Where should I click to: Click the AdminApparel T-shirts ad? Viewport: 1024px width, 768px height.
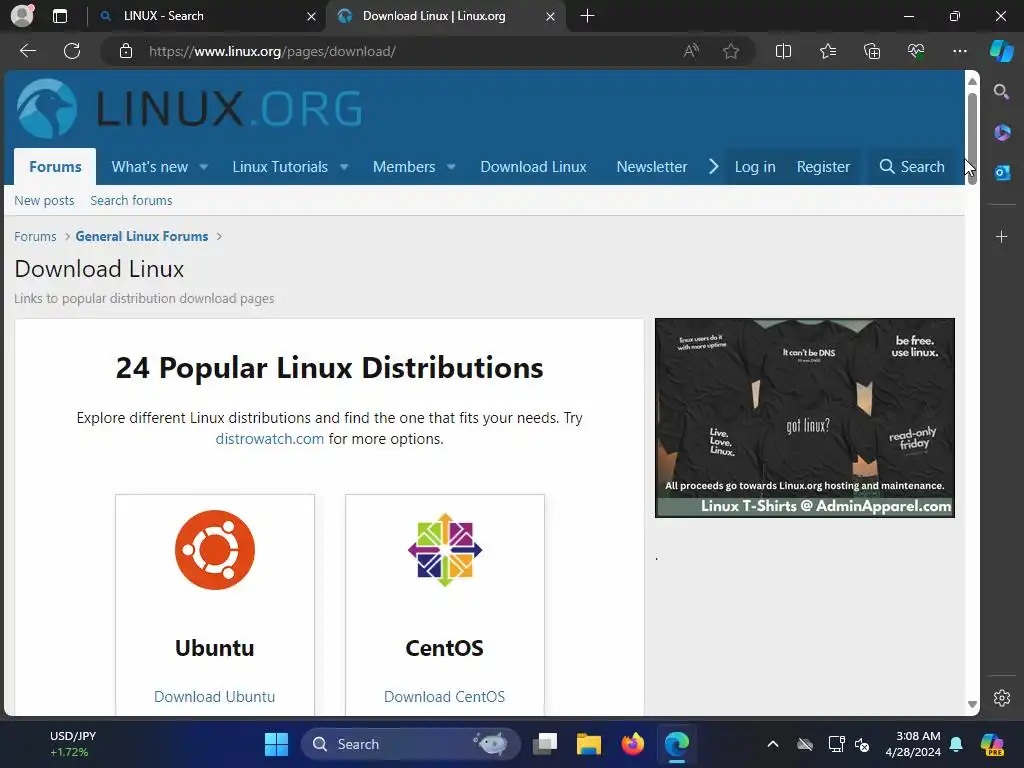[805, 418]
